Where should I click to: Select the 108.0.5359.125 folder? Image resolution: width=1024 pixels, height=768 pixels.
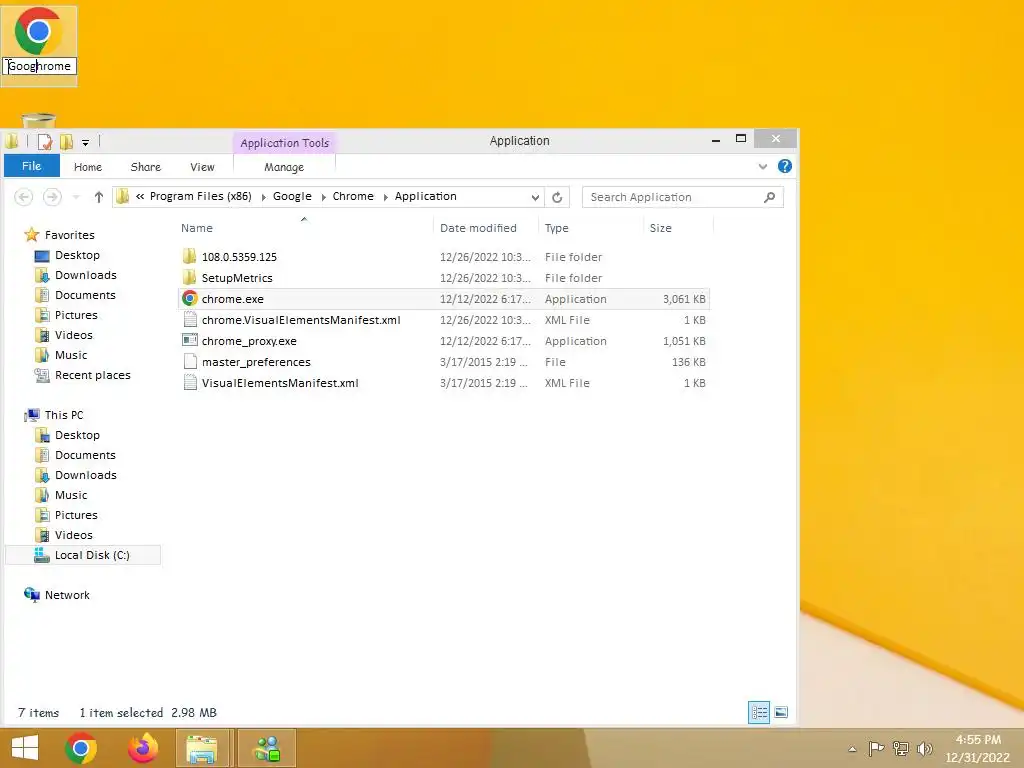pyautogui.click(x=239, y=257)
